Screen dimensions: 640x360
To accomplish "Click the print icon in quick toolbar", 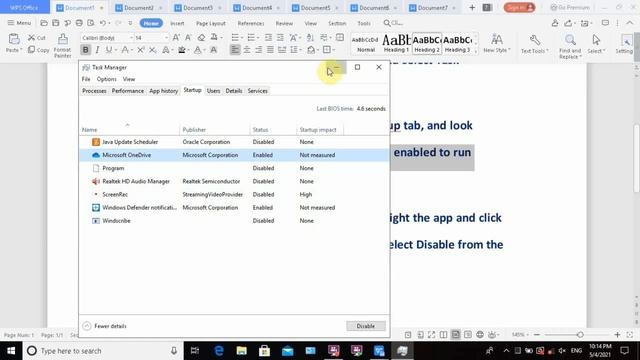I will click(79, 23).
